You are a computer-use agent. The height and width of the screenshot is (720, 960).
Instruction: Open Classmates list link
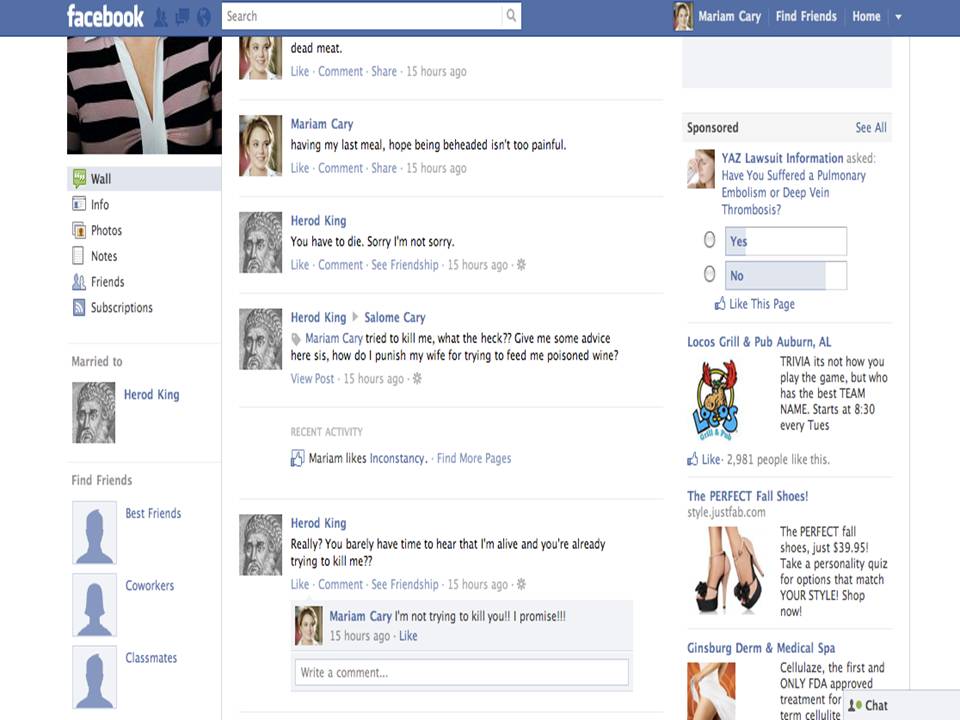(x=151, y=658)
